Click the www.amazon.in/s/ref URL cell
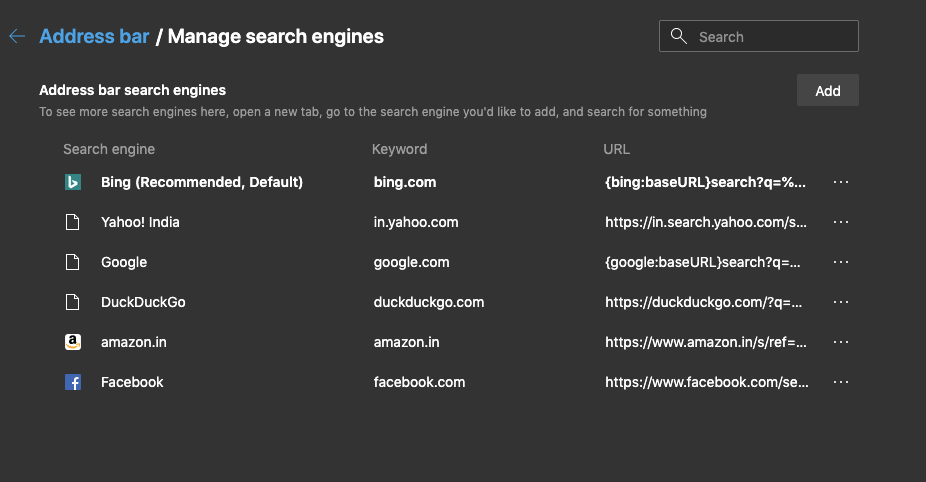 pos(706,342)
